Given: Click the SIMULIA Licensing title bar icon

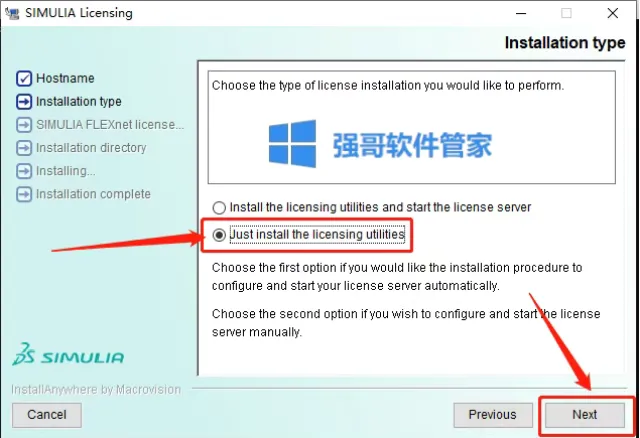Looking at the screenshot, I should coord(12,13).
